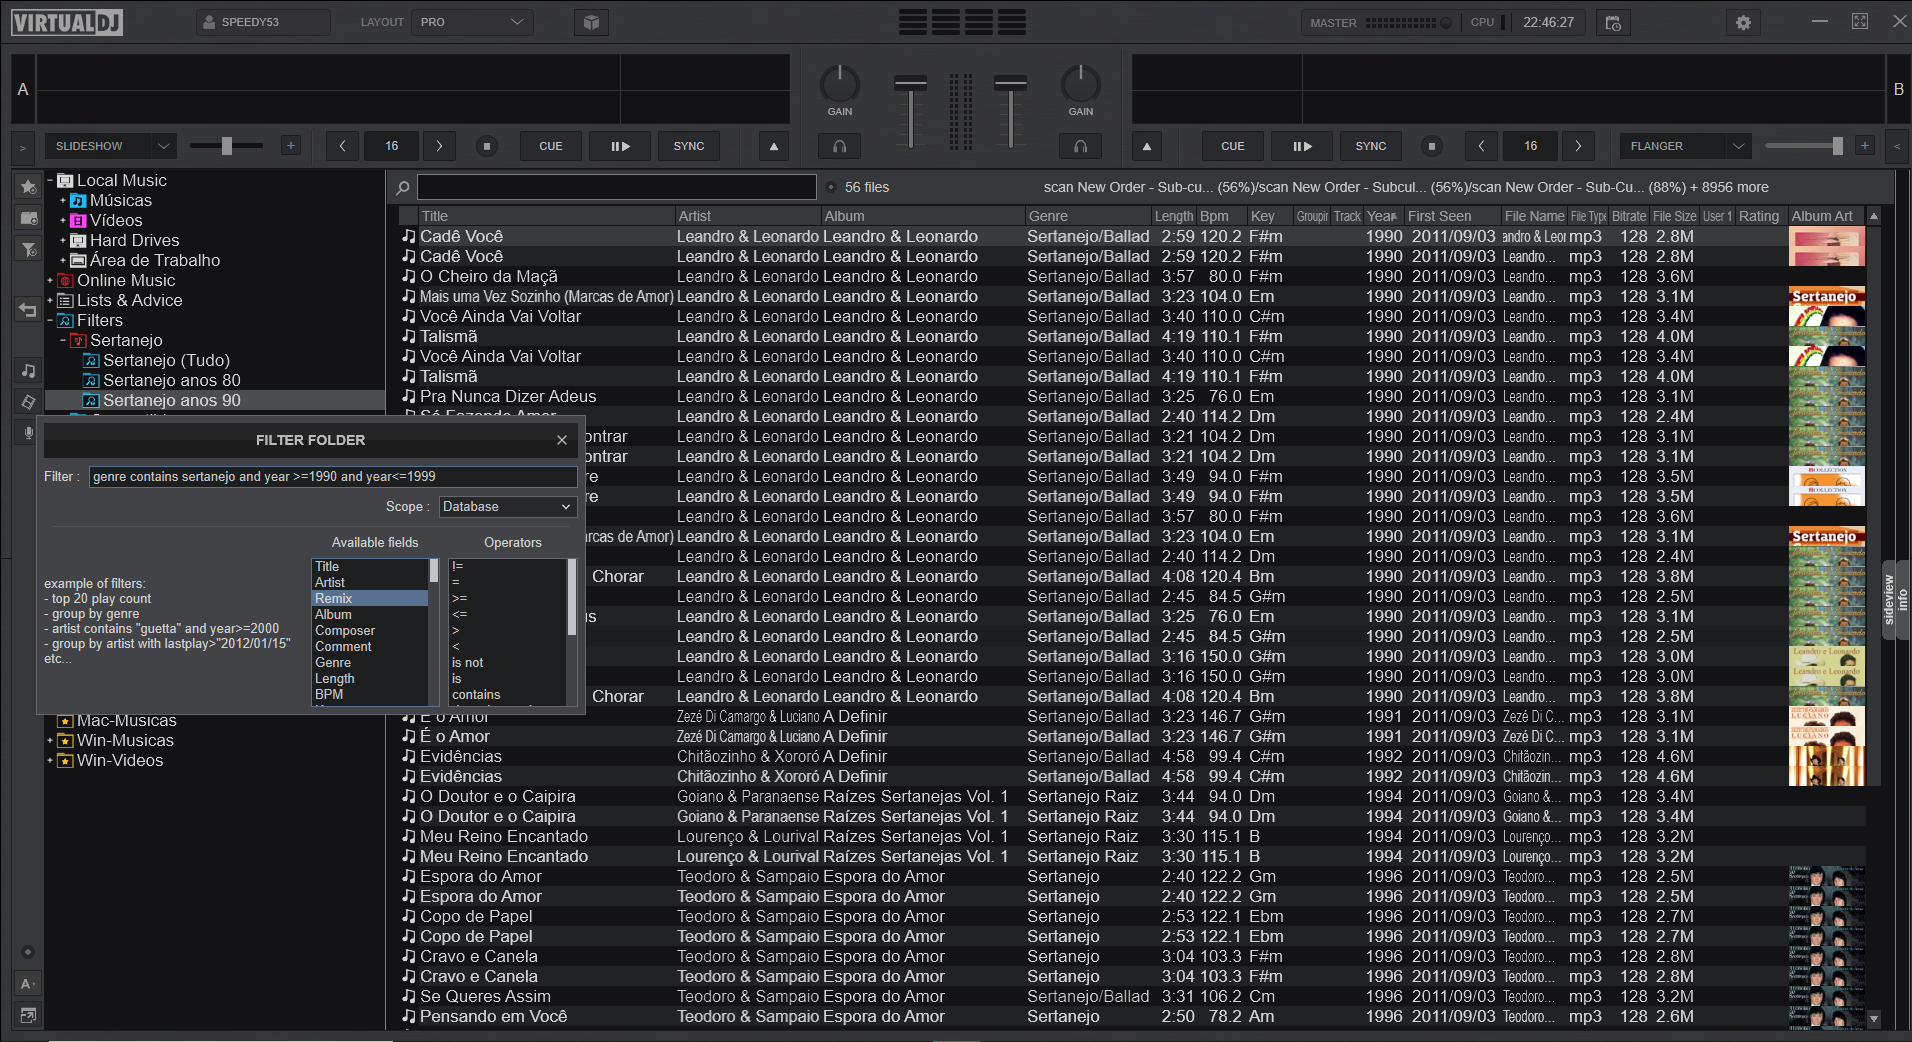Screen dimensions: 1912x1042
Task: Click the browser search text field
Action: coord(616,187)
